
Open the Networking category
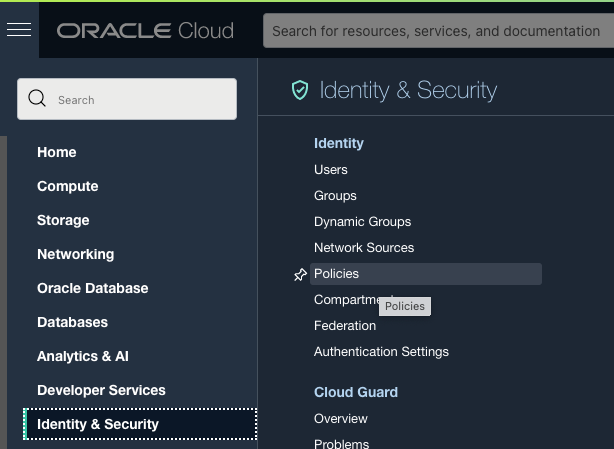pos(76,254)
